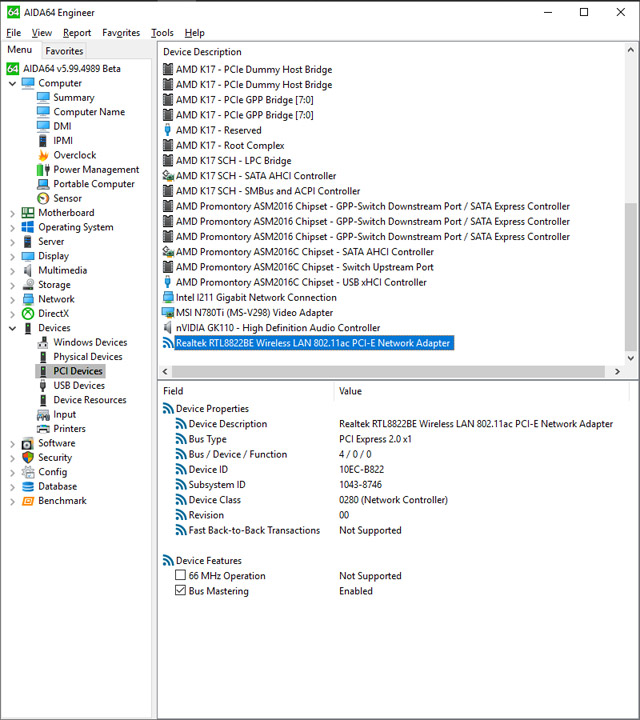Select Computer Name in the tree
The width and height of the screenshot is (640, 720).
pos(89,112)
